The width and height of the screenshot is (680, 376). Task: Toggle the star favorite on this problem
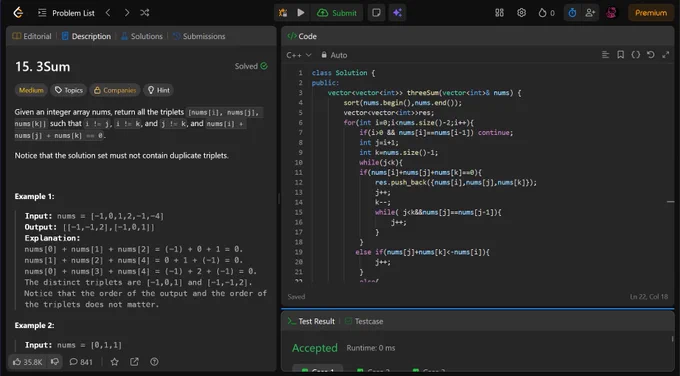tap(114, 362)
